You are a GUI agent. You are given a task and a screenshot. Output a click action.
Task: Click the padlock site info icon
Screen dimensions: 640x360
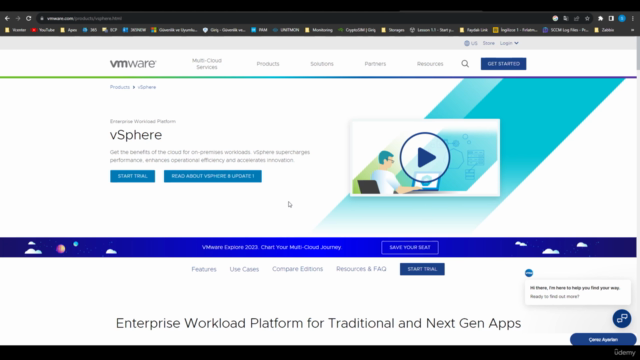tap(42, 18)
